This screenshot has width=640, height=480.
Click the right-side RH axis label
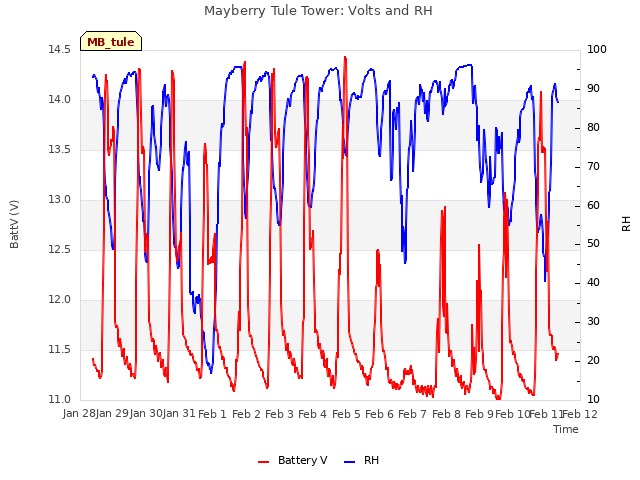[x=626, y=224]
